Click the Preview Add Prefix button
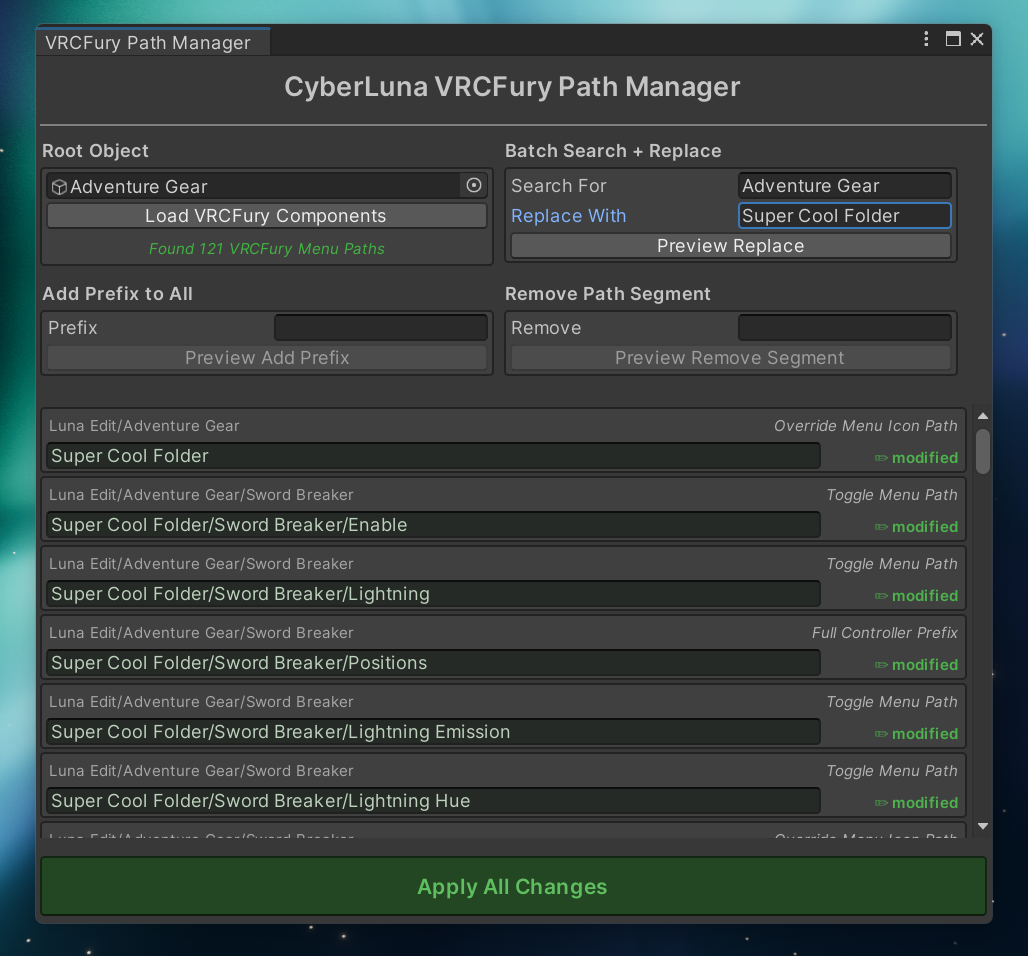The height and width of the screenshot is (956, 1028). (x=266, y=357)
